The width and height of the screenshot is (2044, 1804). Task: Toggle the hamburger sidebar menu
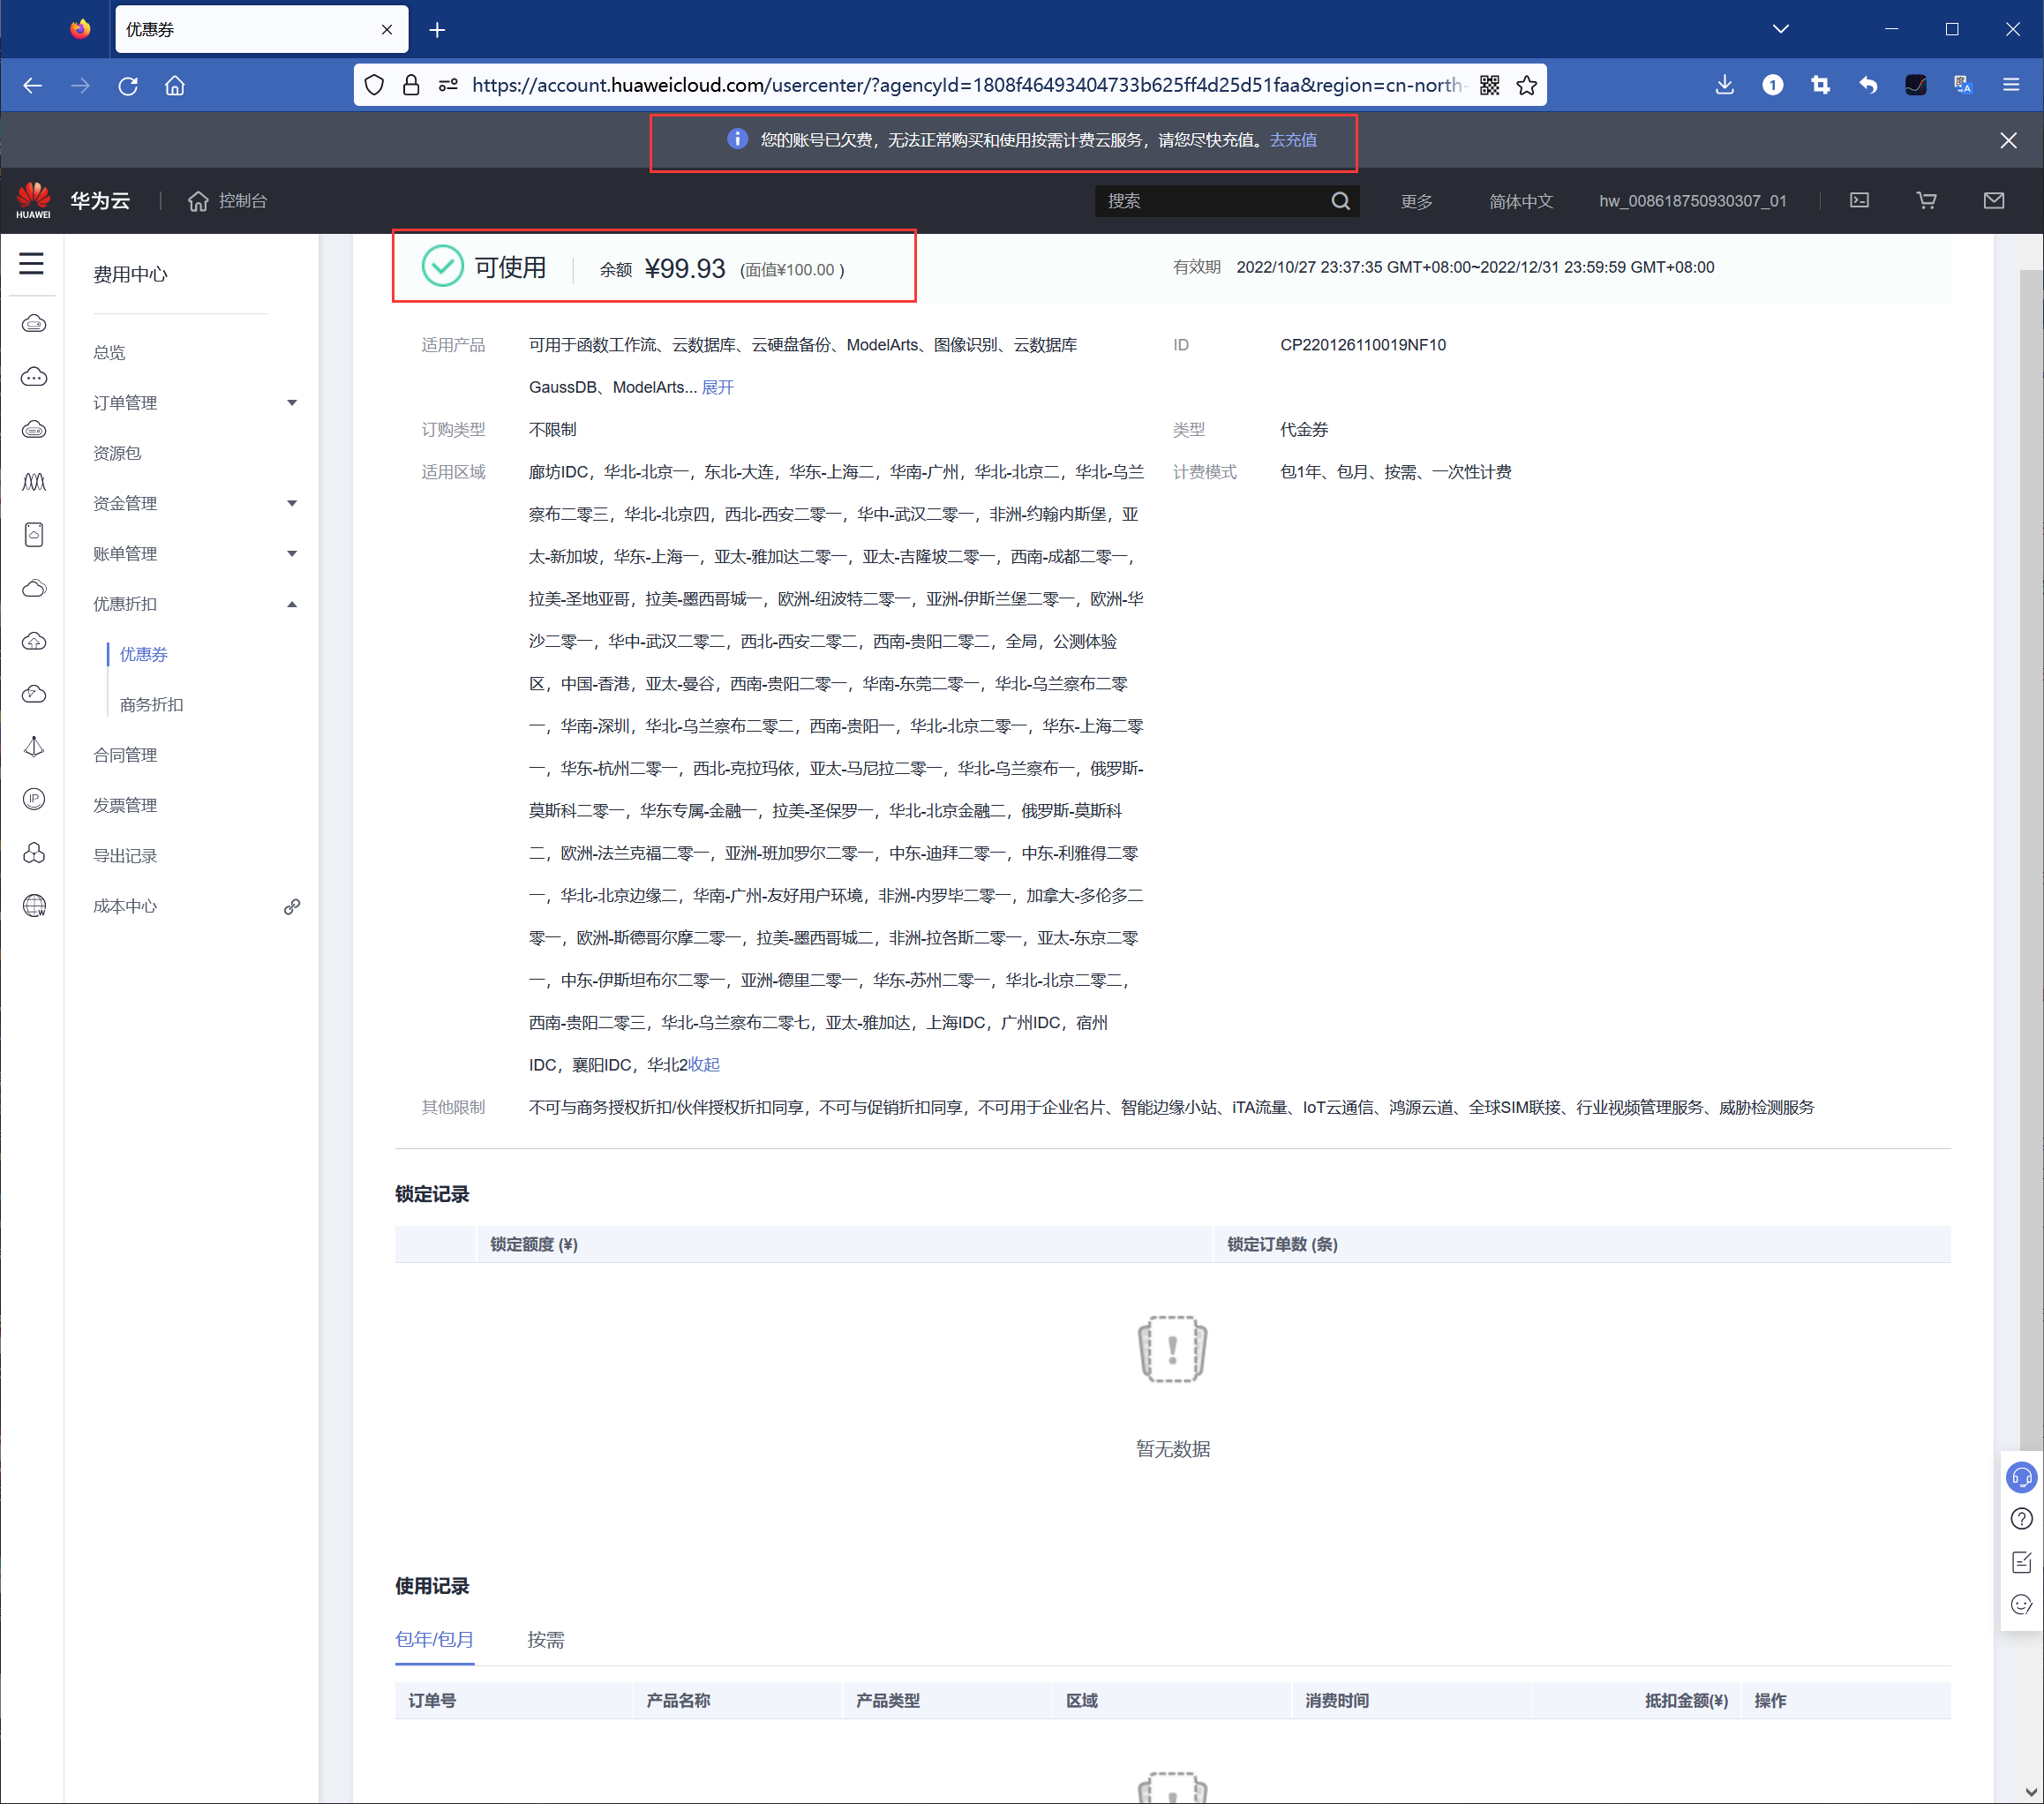(32, 264)
